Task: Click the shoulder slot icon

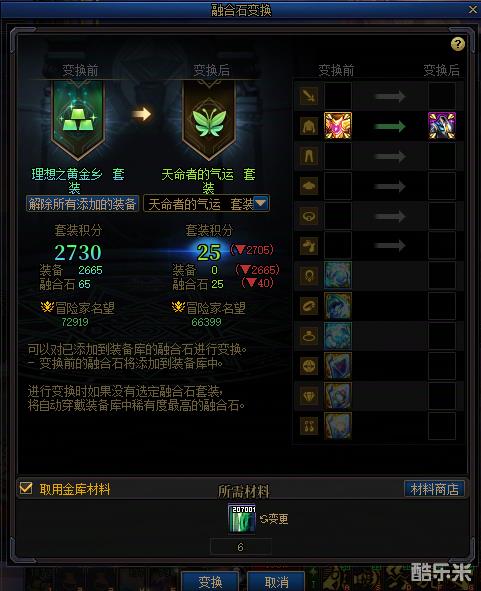Action: pos(309,186)
